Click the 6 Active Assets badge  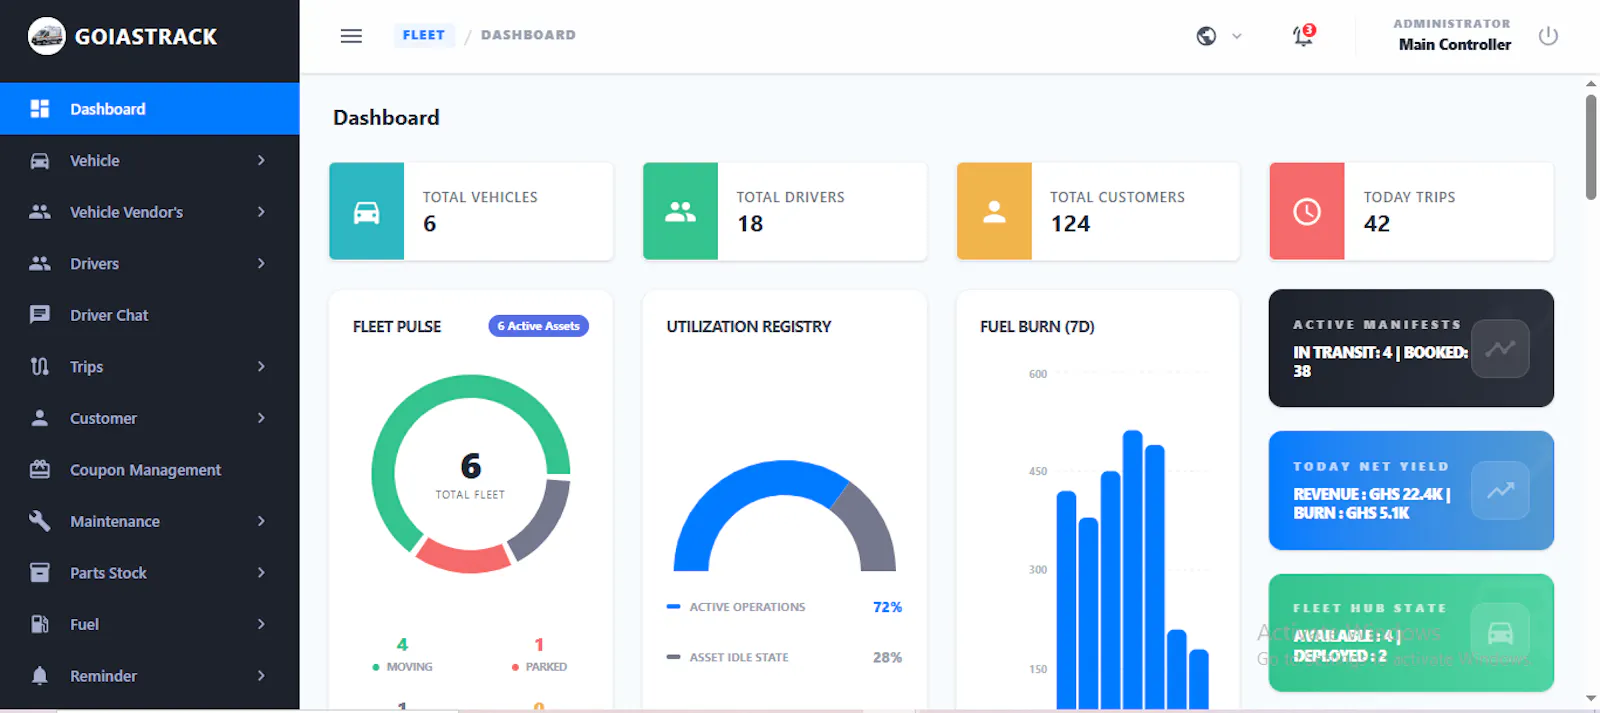538,326
